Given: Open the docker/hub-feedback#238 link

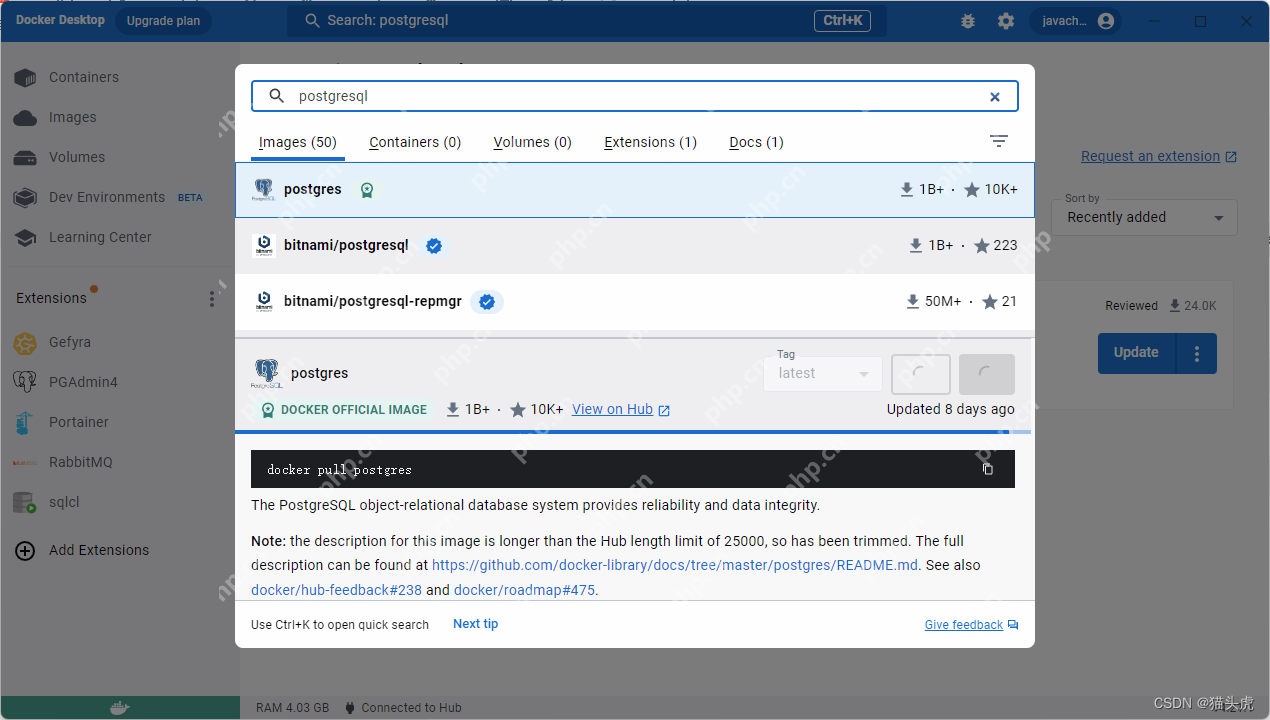Looking at the screenshot, I should click(x=336, y=590).
